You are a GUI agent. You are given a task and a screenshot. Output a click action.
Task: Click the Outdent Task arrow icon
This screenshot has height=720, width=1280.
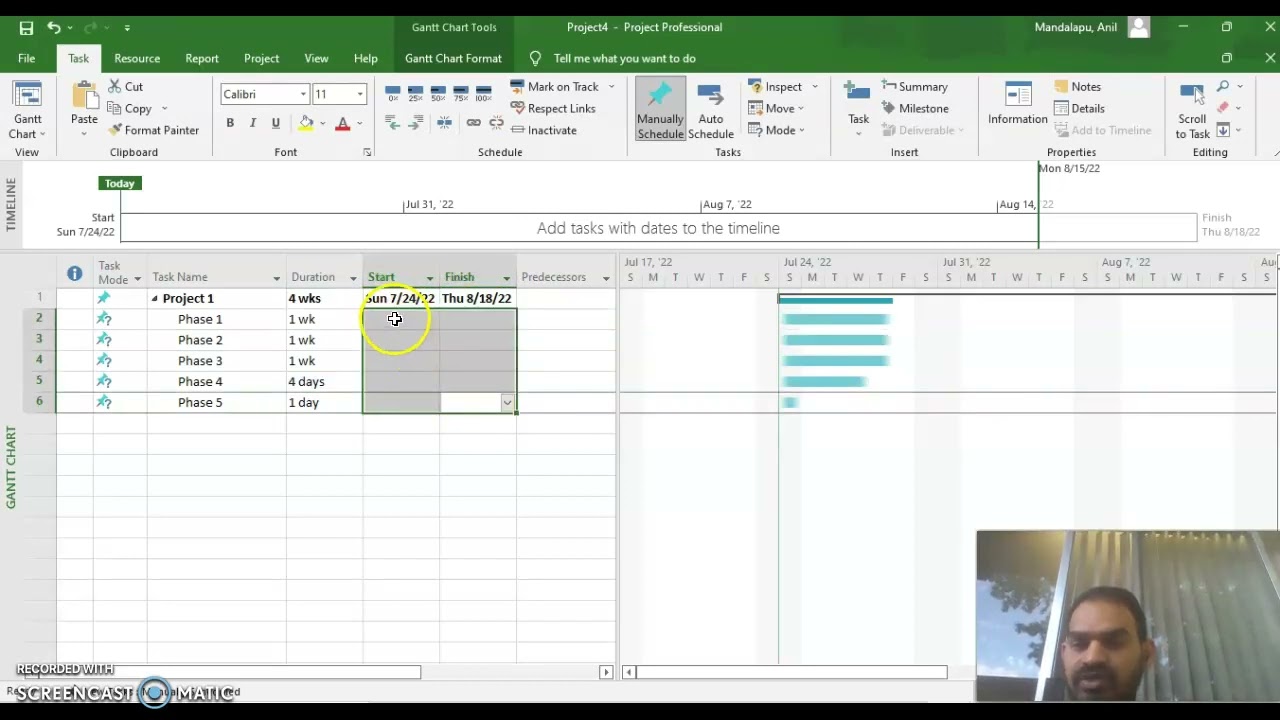click(x=393, y=123)
